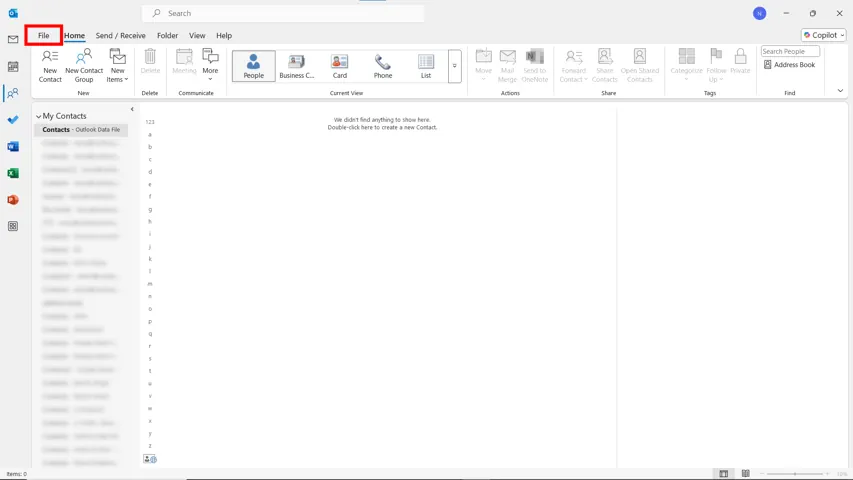This screenshot has width=853, height=480.
Task: Click the Search People field
Action: coord(790,51)
